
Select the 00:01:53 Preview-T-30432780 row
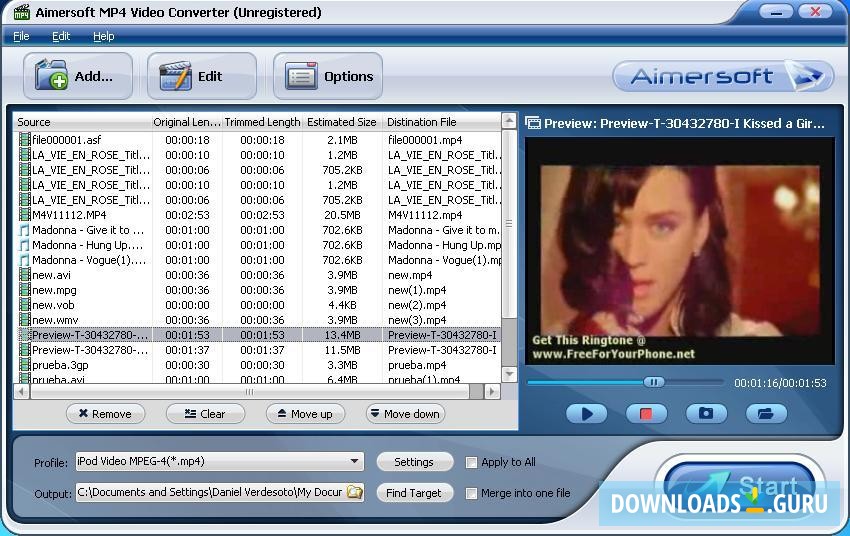pyautogui.click(x=257, y=335)
